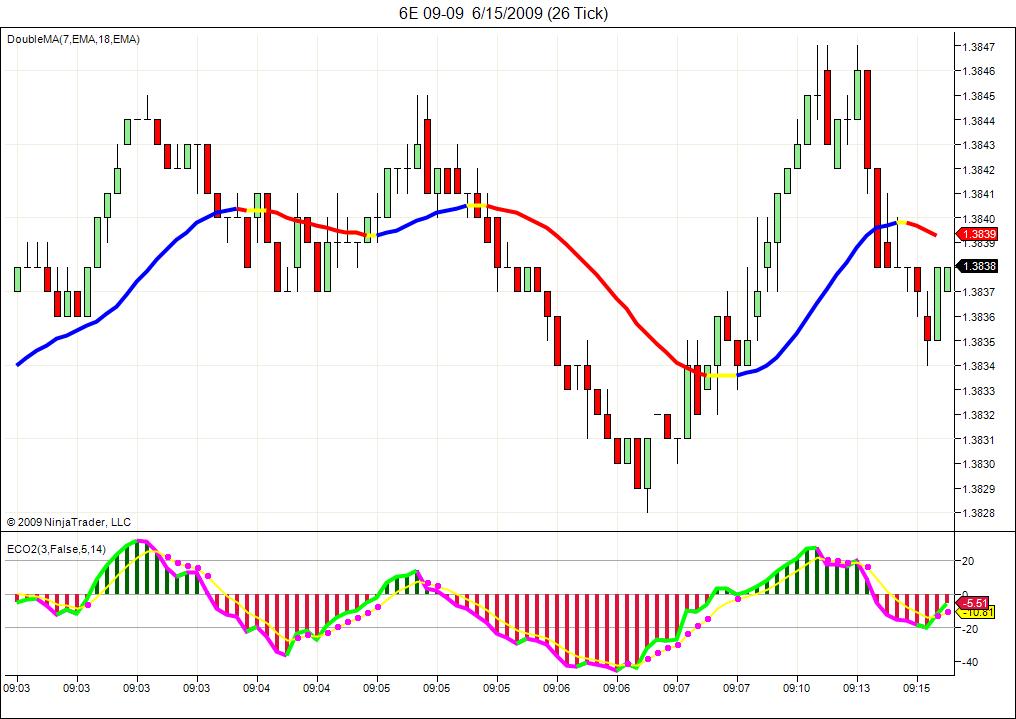Click the 20 level label on ECO2 axis
The width and height of the screenshot is (1016, 719).
coord(968,562)
